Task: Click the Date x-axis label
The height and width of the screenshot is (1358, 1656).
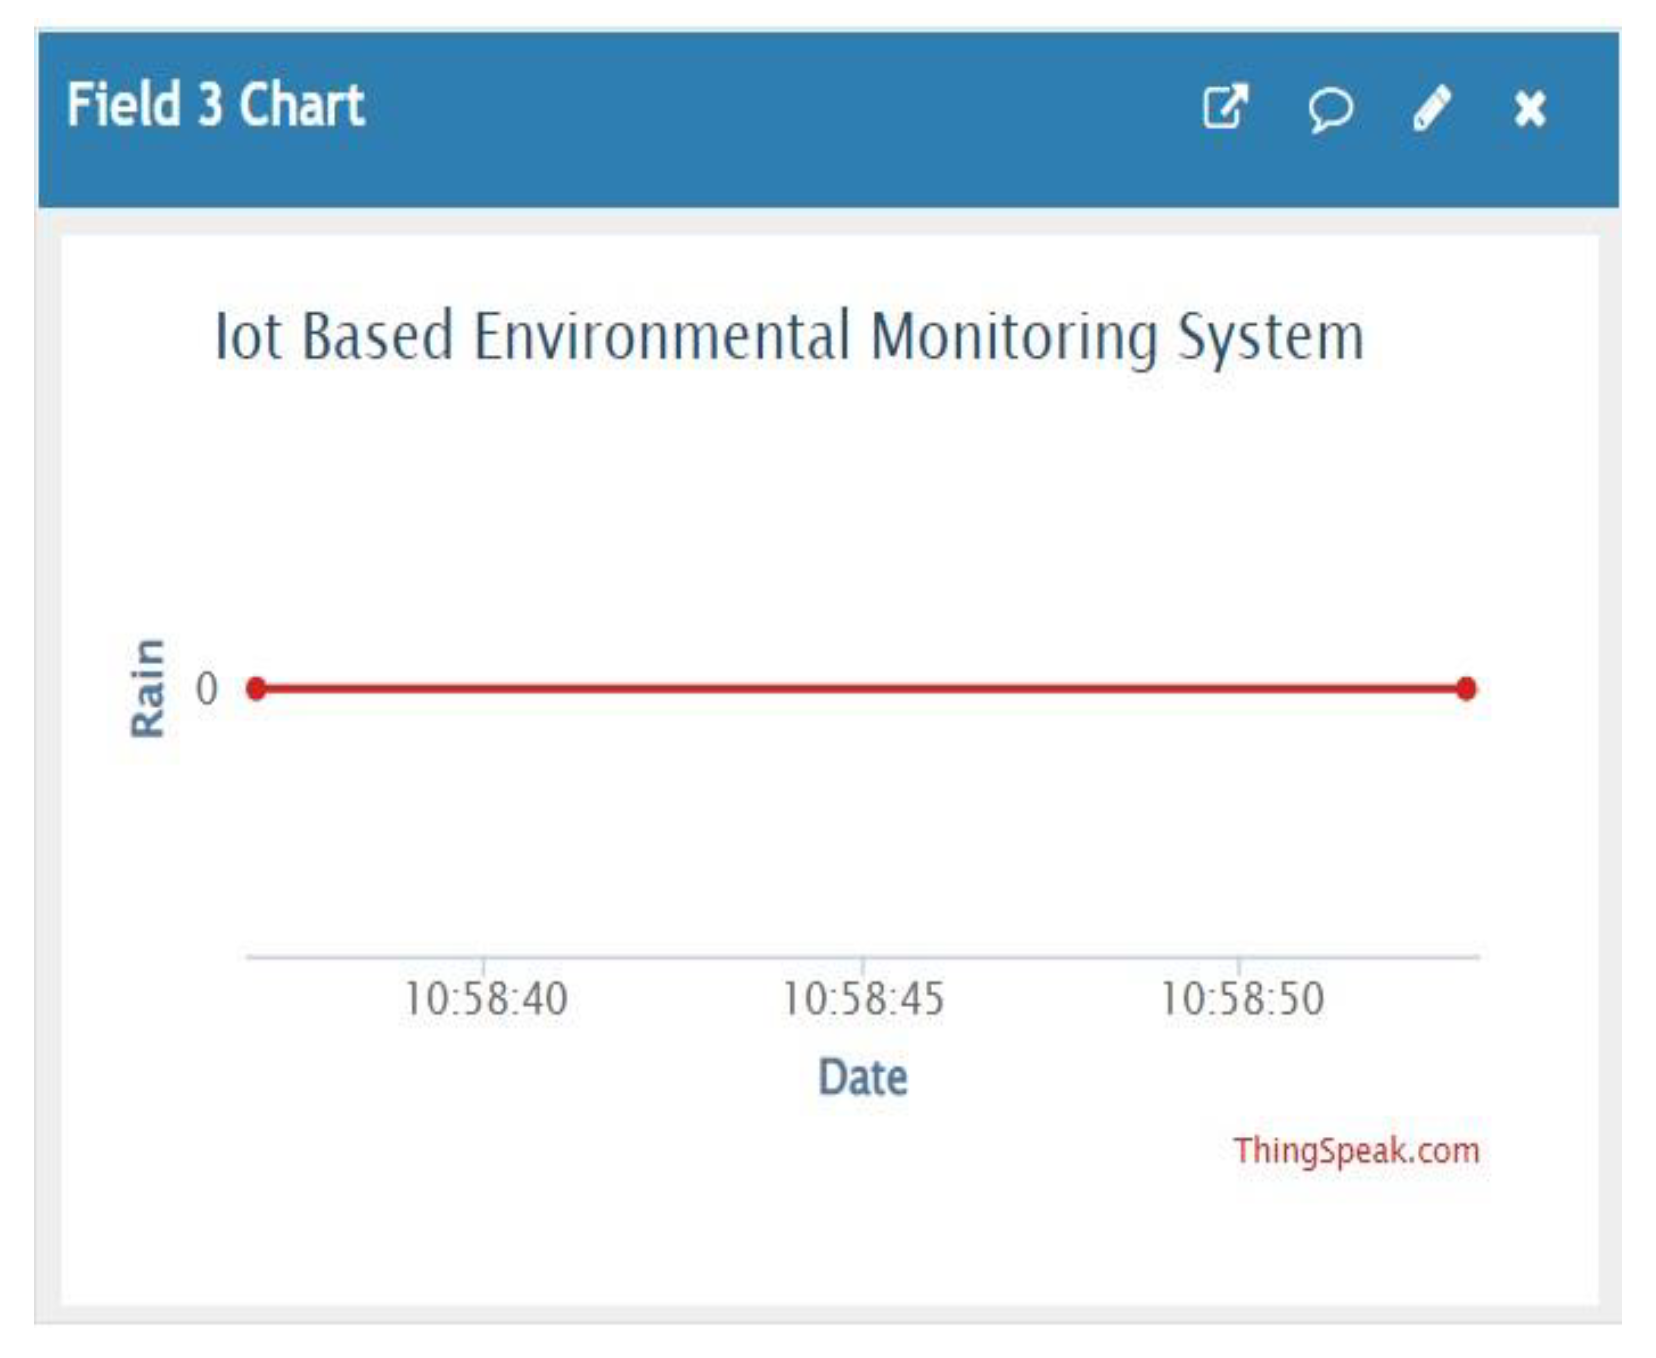Action: click(862, 1077)
